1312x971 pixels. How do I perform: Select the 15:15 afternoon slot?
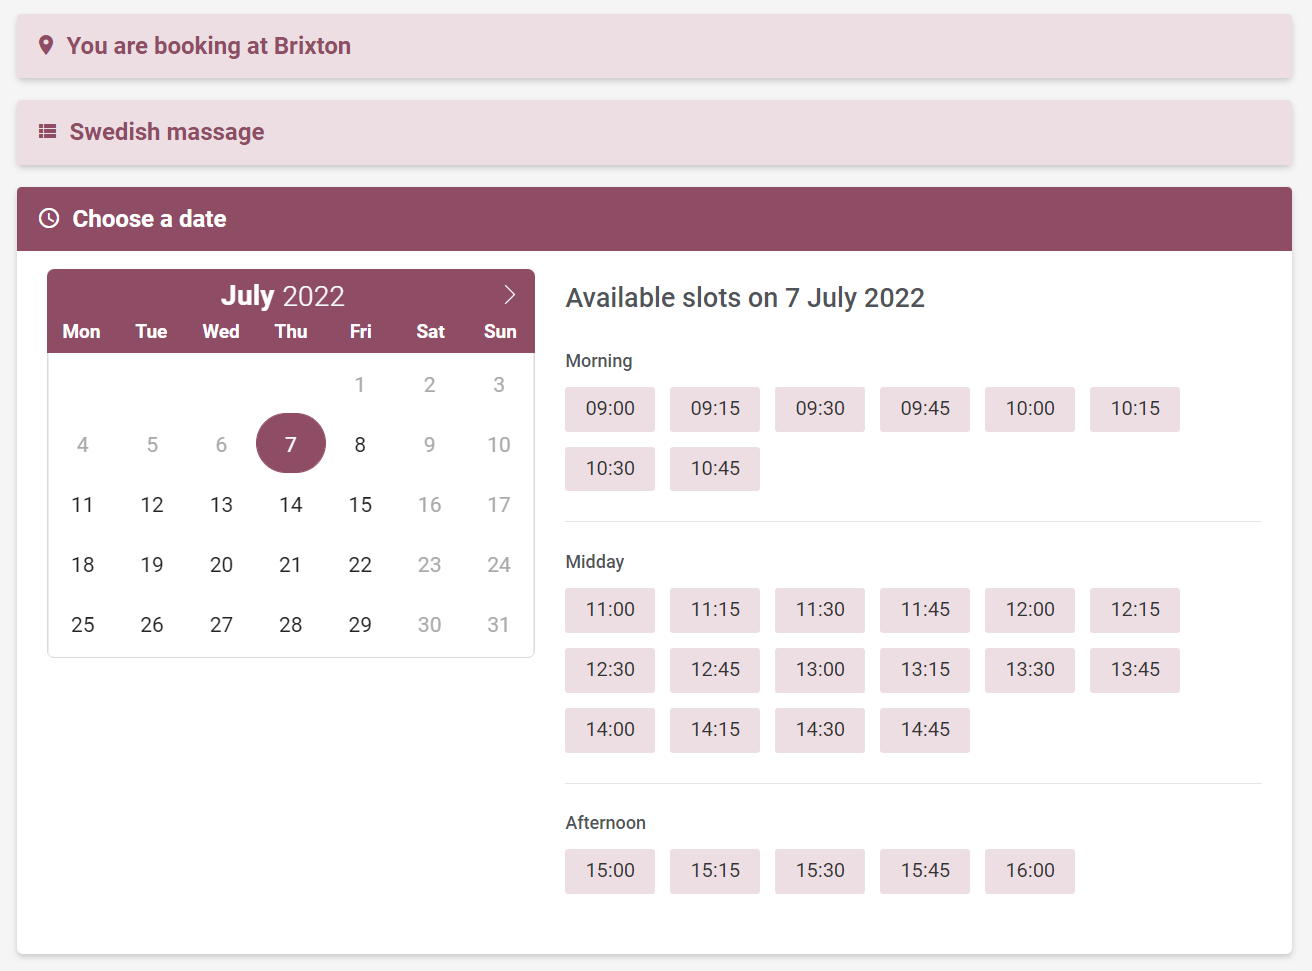click(715, 871)
